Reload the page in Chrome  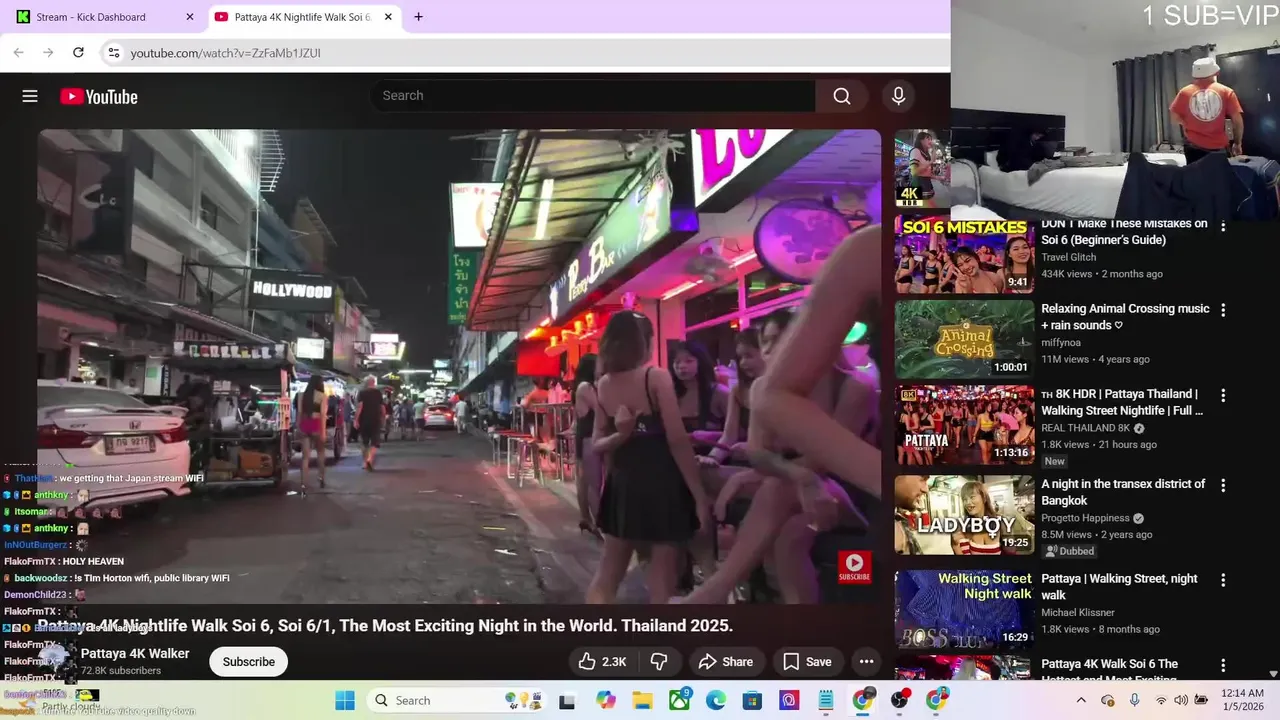click(x=78, y=52)
